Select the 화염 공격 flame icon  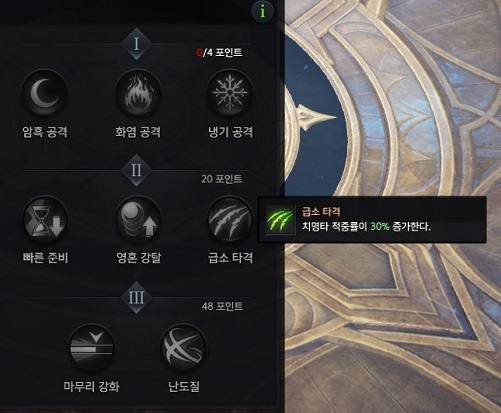[138, 93]
